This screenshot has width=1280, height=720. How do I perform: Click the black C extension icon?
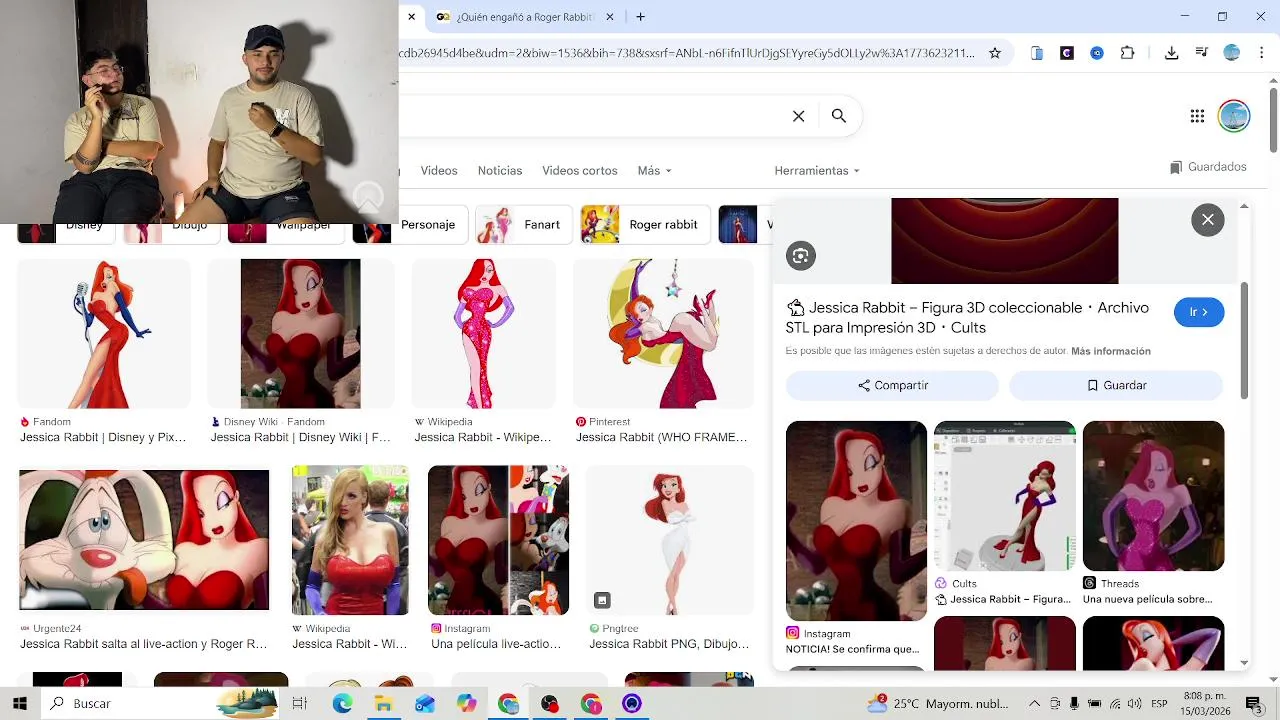1067,53
